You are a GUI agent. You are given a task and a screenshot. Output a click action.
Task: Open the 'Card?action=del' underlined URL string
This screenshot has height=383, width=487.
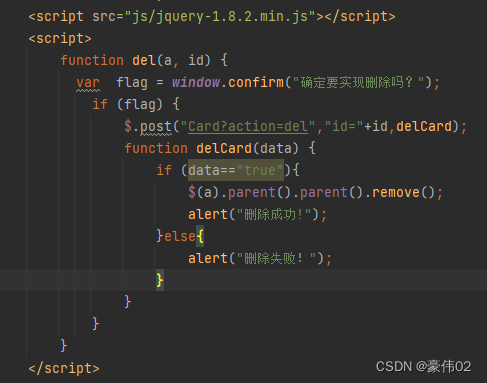[x=248, y=127]
